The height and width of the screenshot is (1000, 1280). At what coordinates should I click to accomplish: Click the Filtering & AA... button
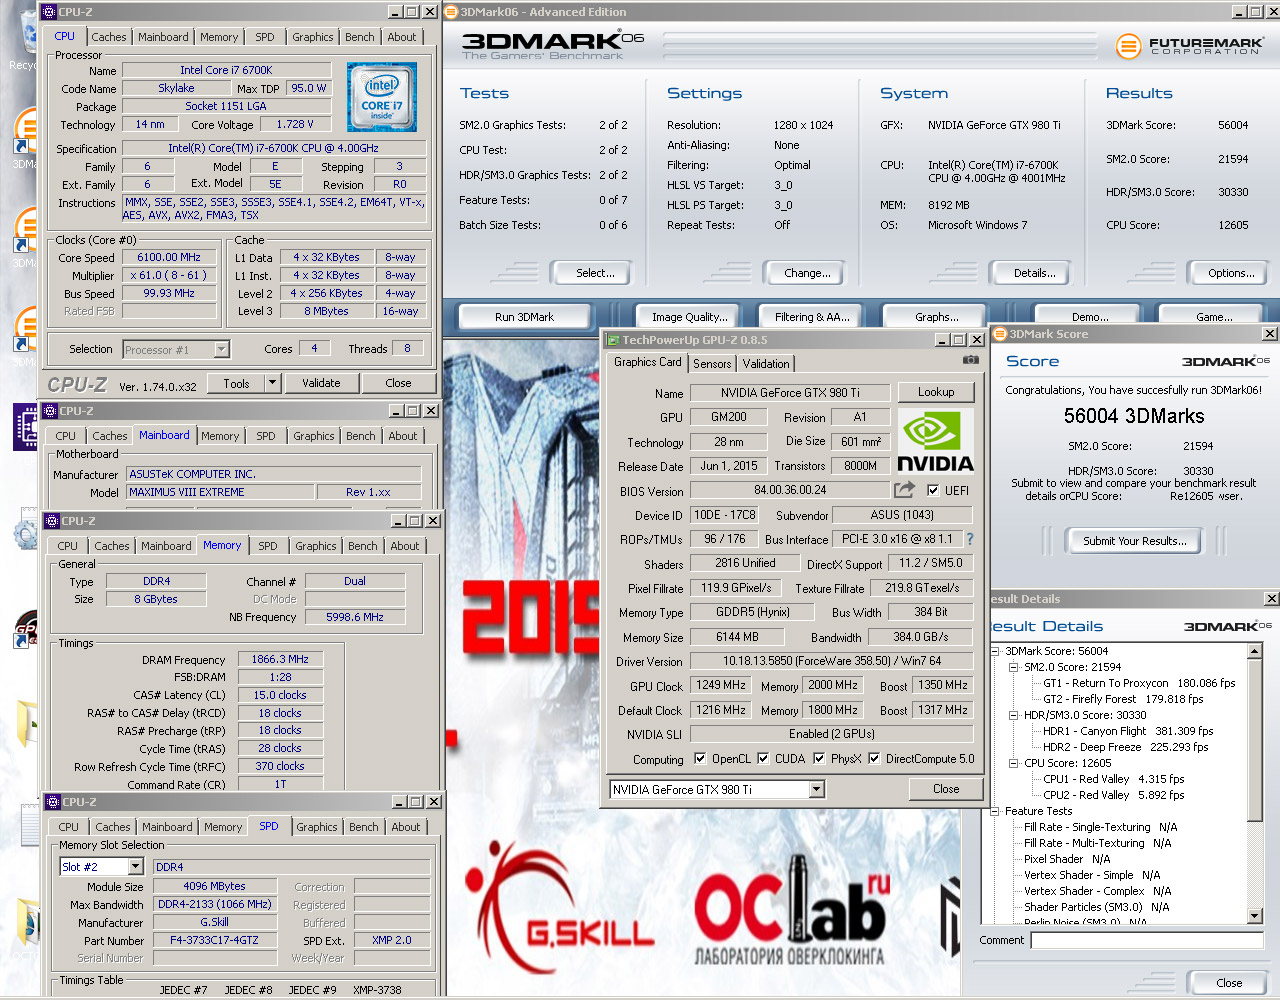(812, 317)
